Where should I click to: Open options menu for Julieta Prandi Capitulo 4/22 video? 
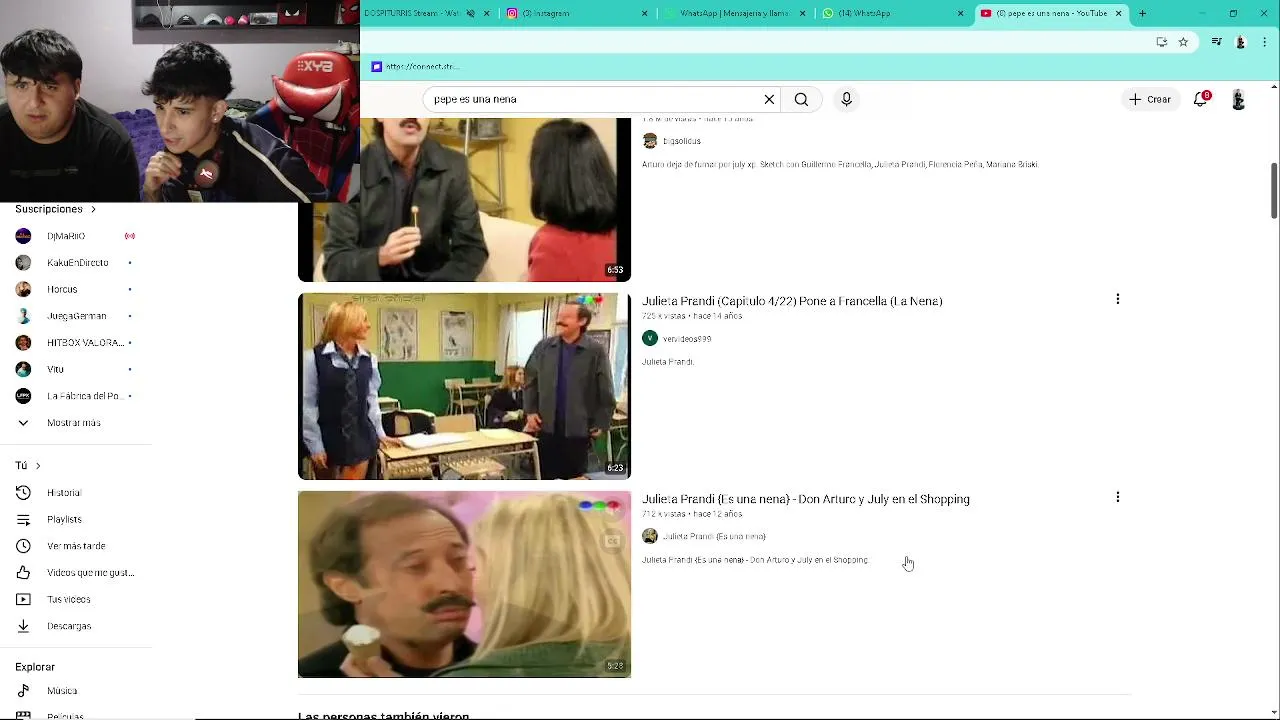click(1117, 299)
